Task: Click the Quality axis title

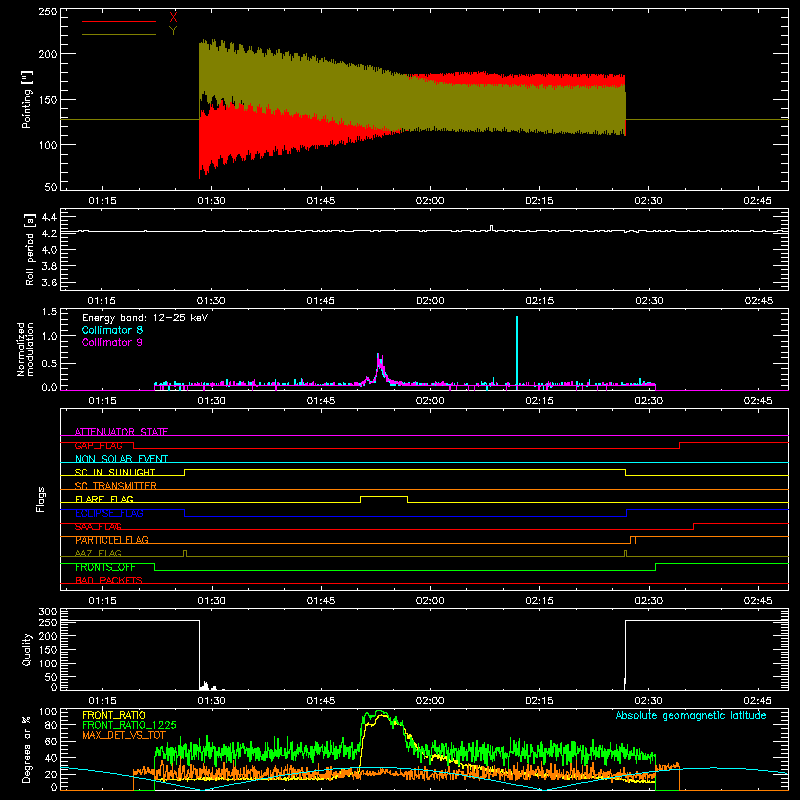Action: pos(27,649)
